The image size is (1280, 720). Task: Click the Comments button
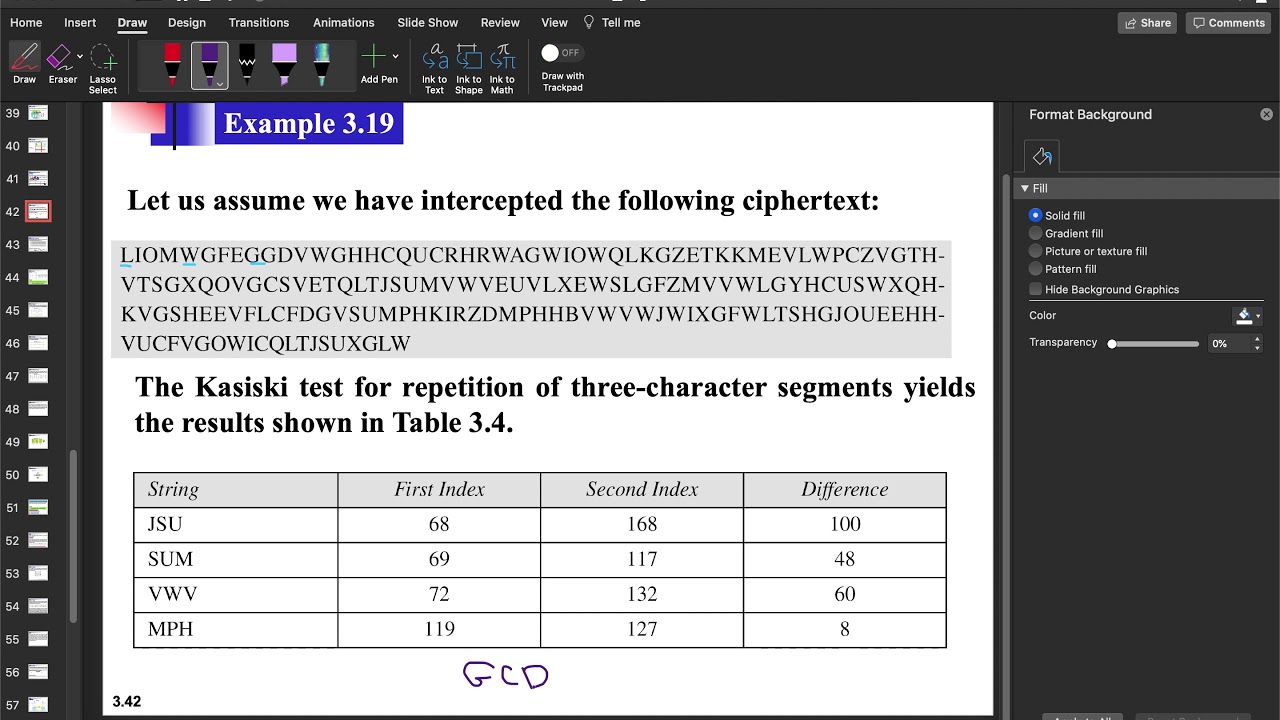(x=1228, y=23)
